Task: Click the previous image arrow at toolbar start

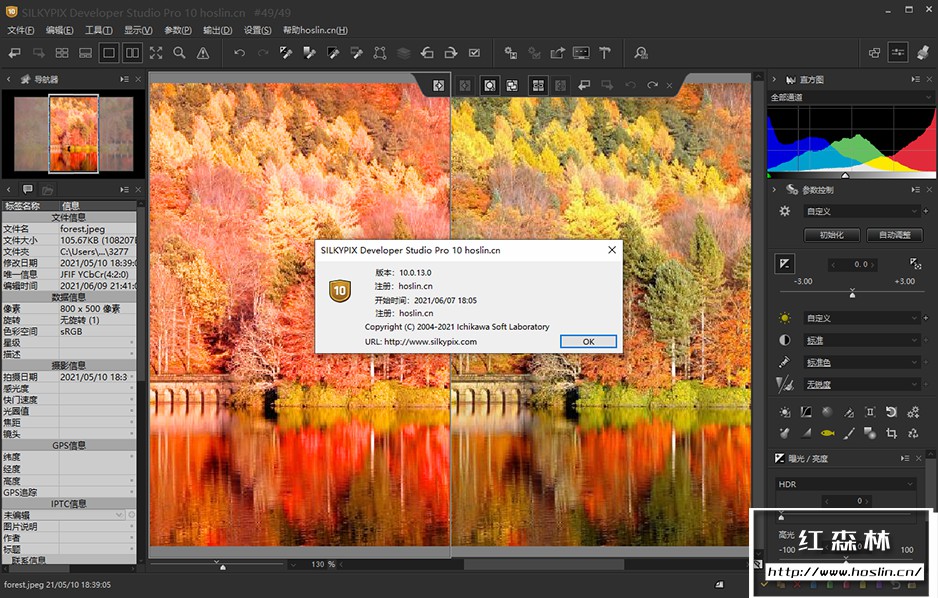Action: [x=15, y=53]
